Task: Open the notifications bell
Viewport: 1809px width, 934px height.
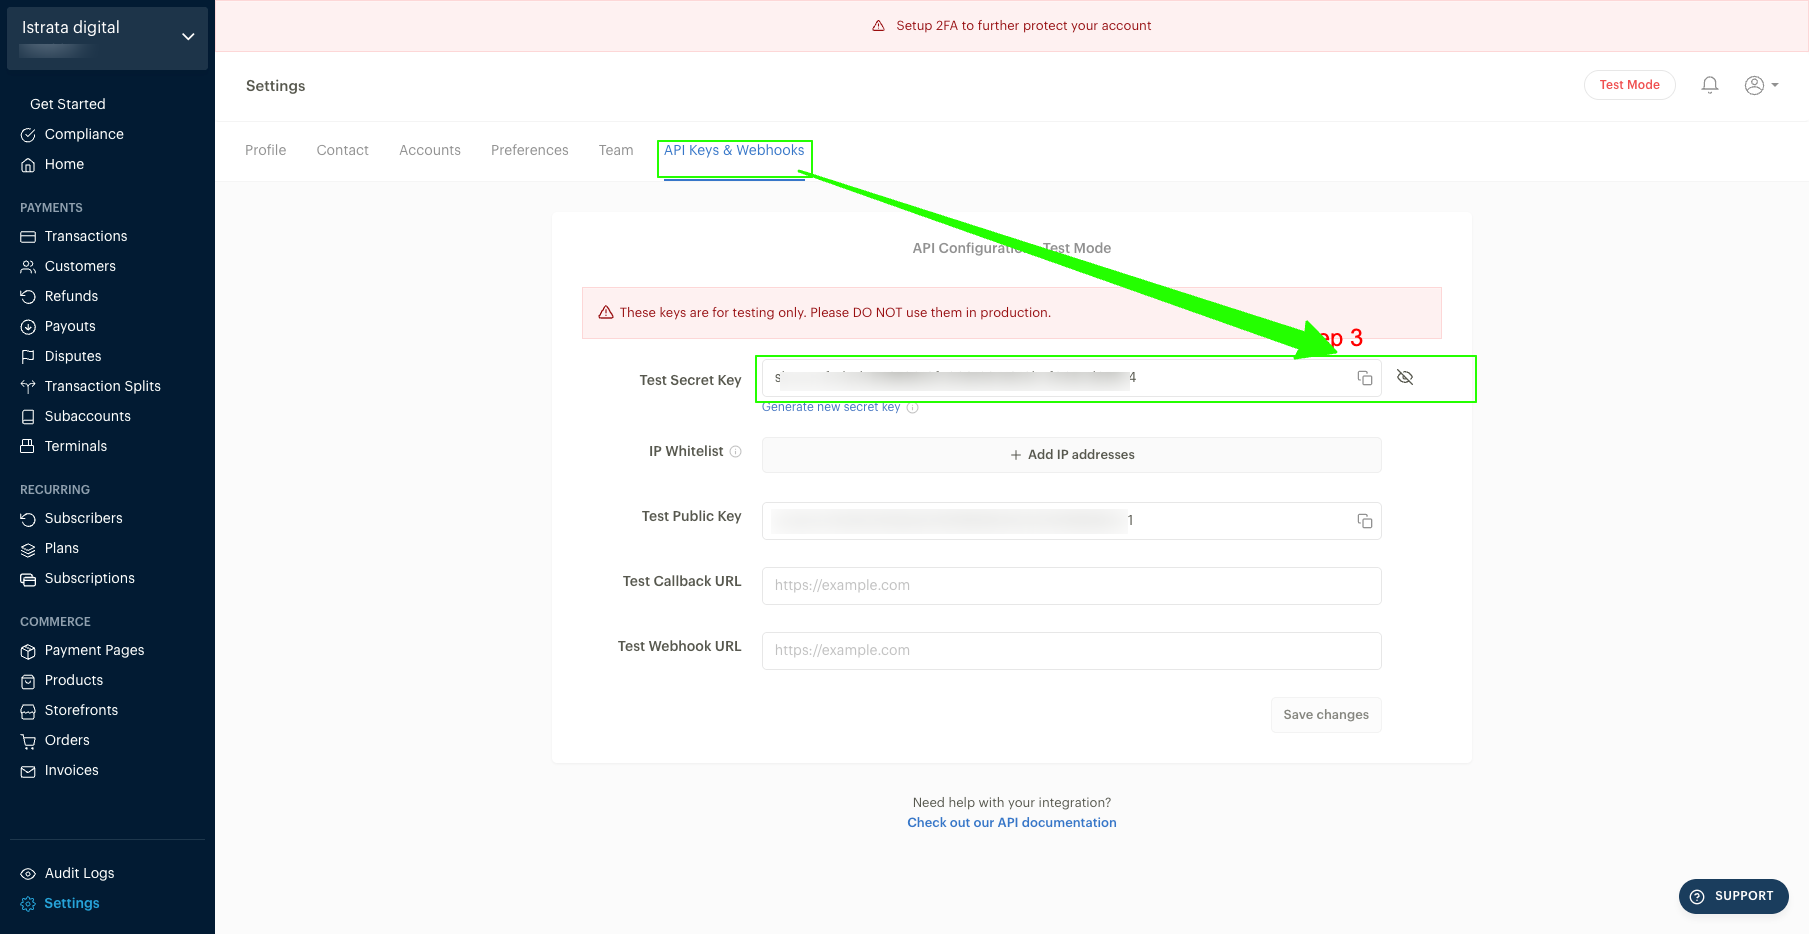Action: pyautogui.click(x=1710, y=85)
